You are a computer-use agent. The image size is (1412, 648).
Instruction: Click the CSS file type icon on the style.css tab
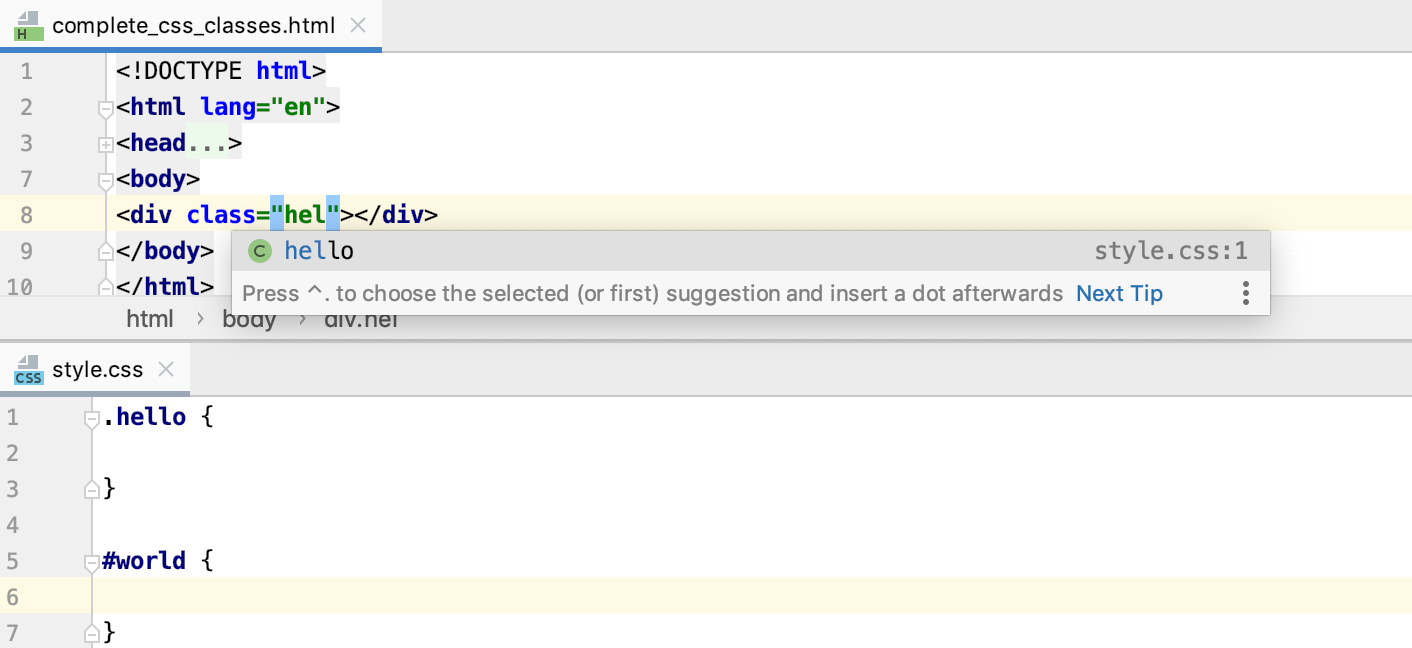[x=28, y=369]
